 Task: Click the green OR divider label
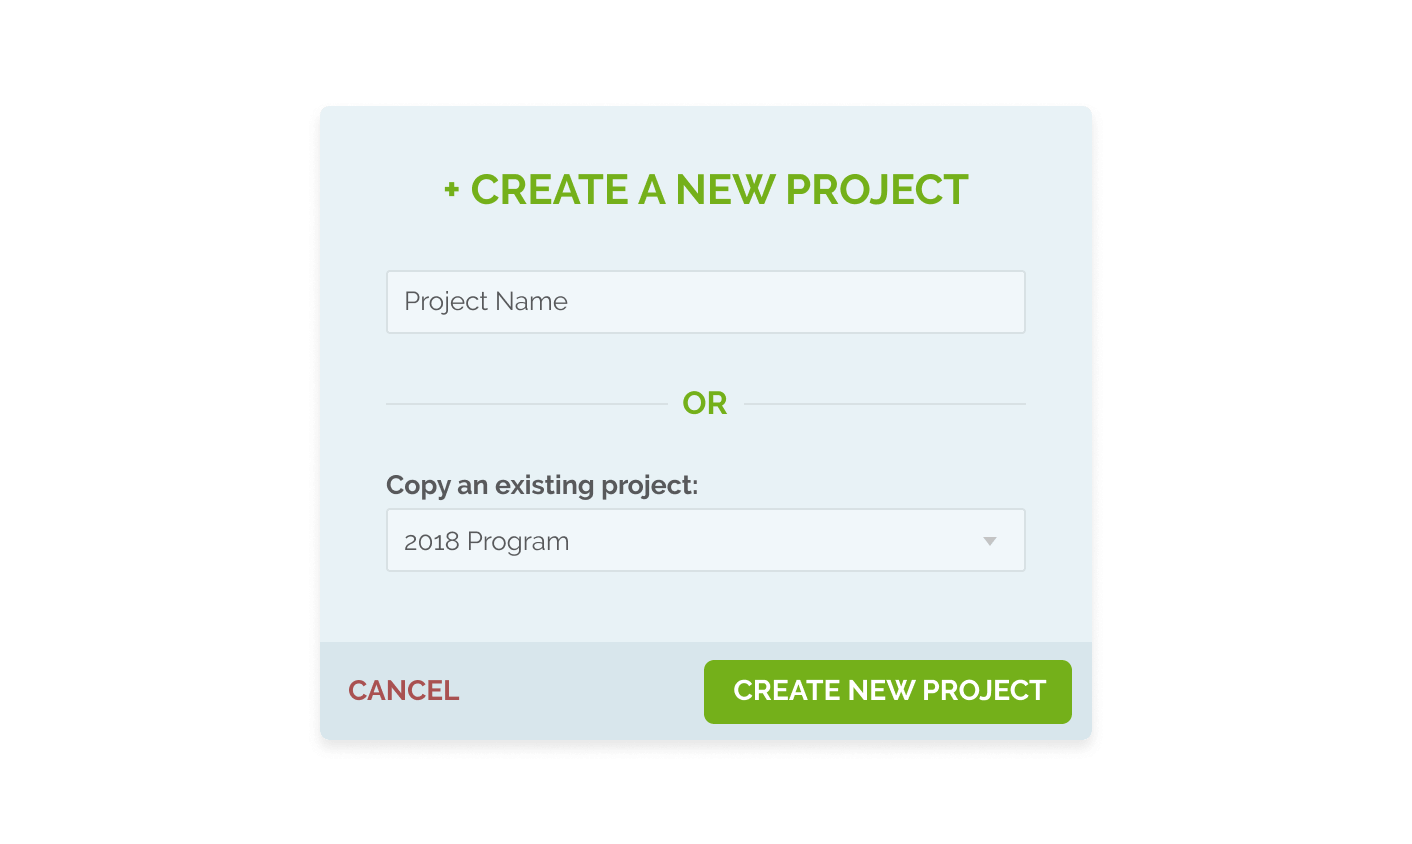pos(705,404)
